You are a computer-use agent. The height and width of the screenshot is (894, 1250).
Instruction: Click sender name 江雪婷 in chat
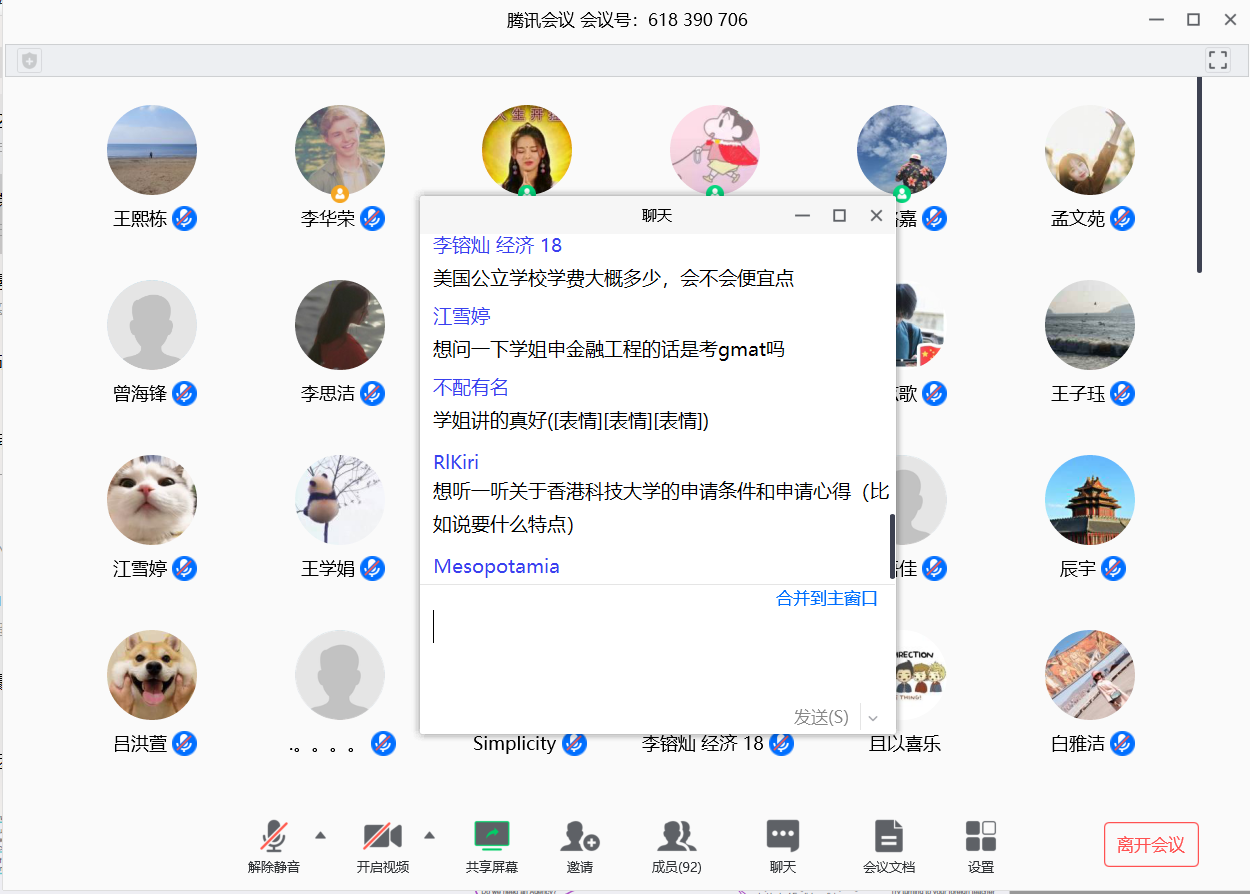(461, 317)
